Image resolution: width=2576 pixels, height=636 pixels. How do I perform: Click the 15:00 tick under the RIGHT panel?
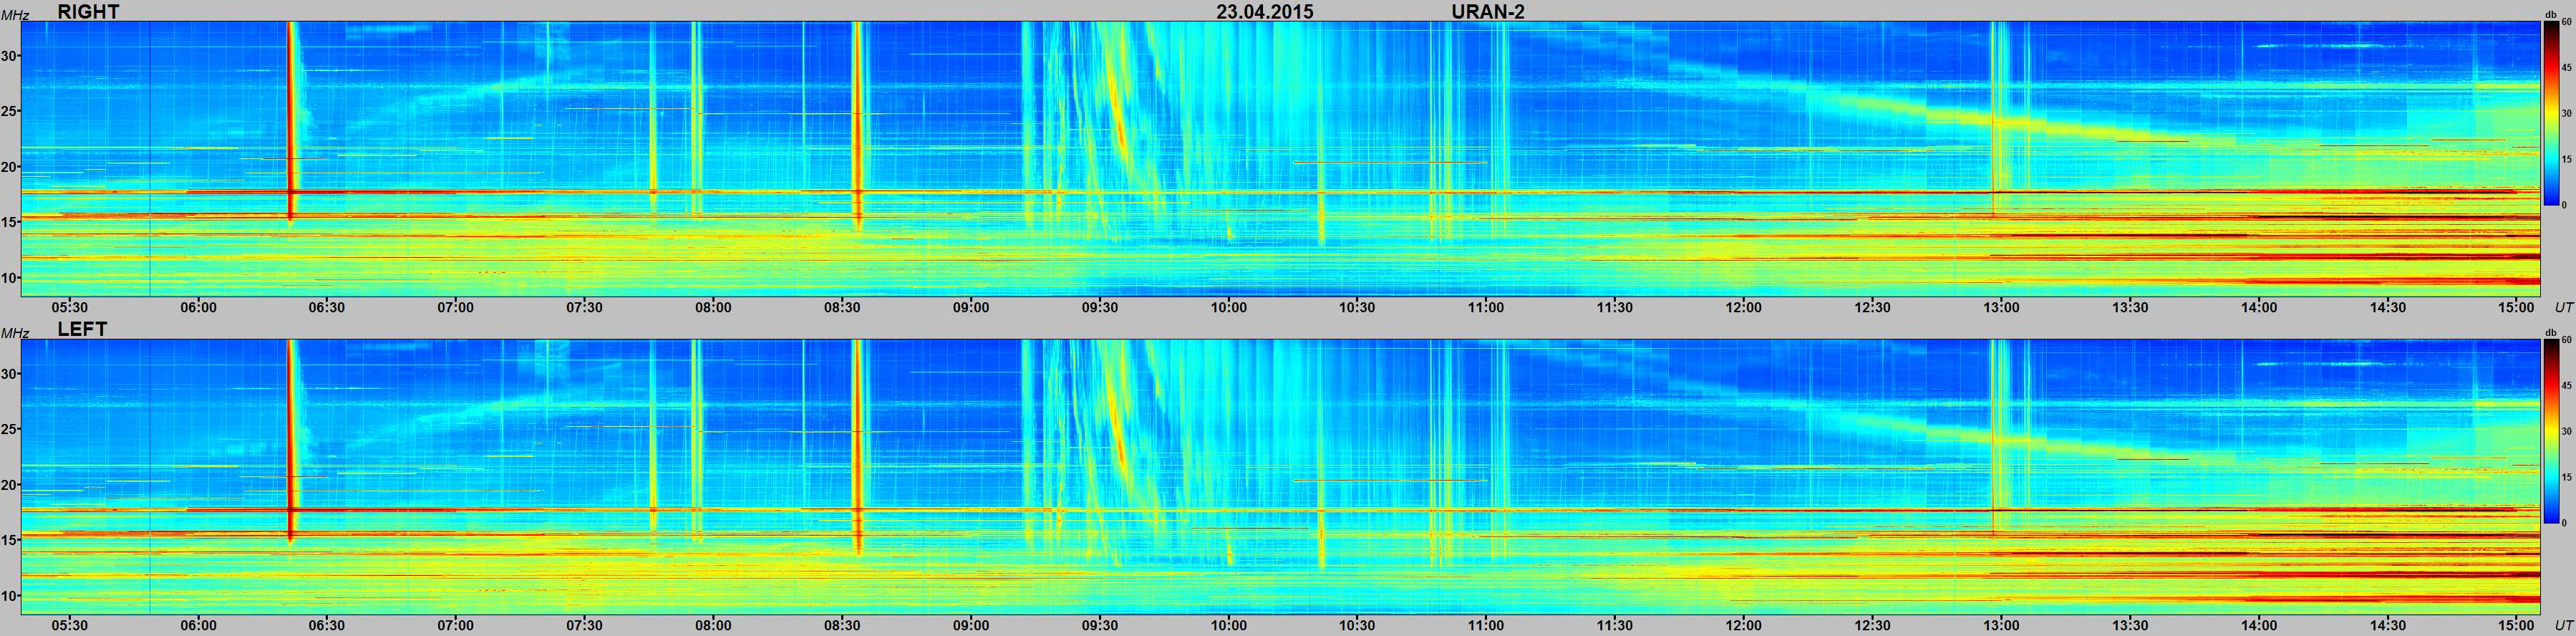[2516, 307]
